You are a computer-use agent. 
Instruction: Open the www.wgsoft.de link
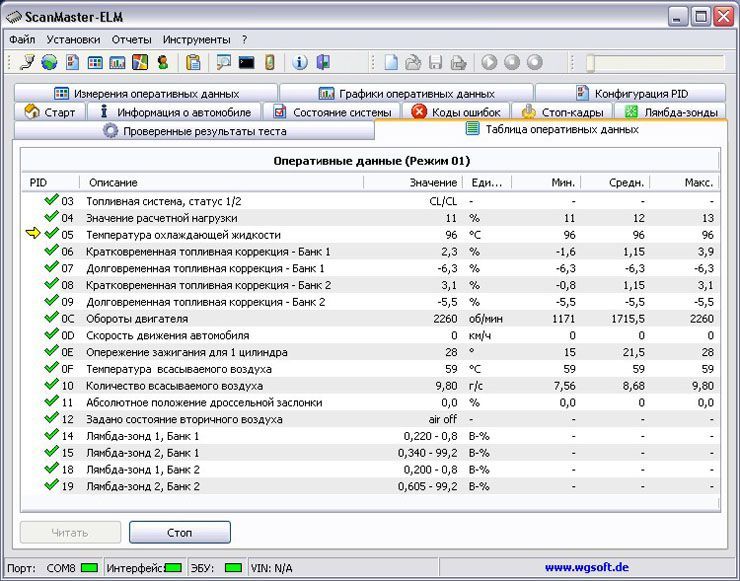(587, 567)
